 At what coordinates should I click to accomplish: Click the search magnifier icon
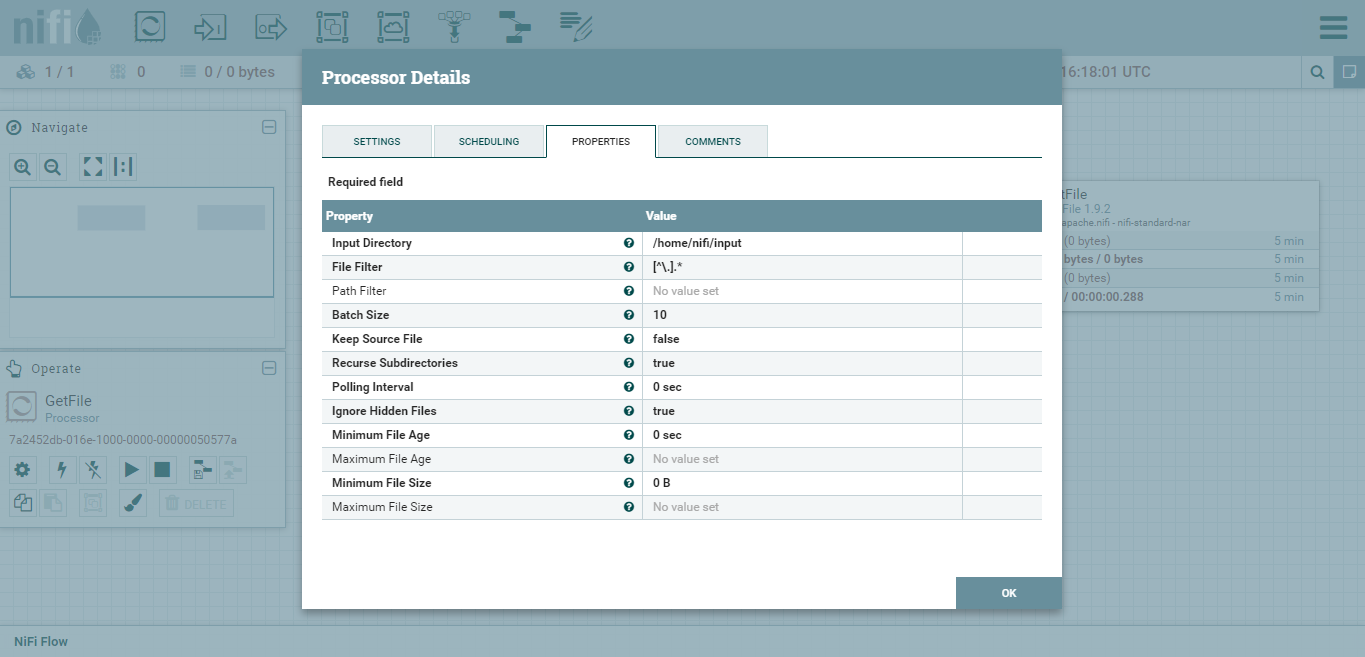coord(1318,72)
